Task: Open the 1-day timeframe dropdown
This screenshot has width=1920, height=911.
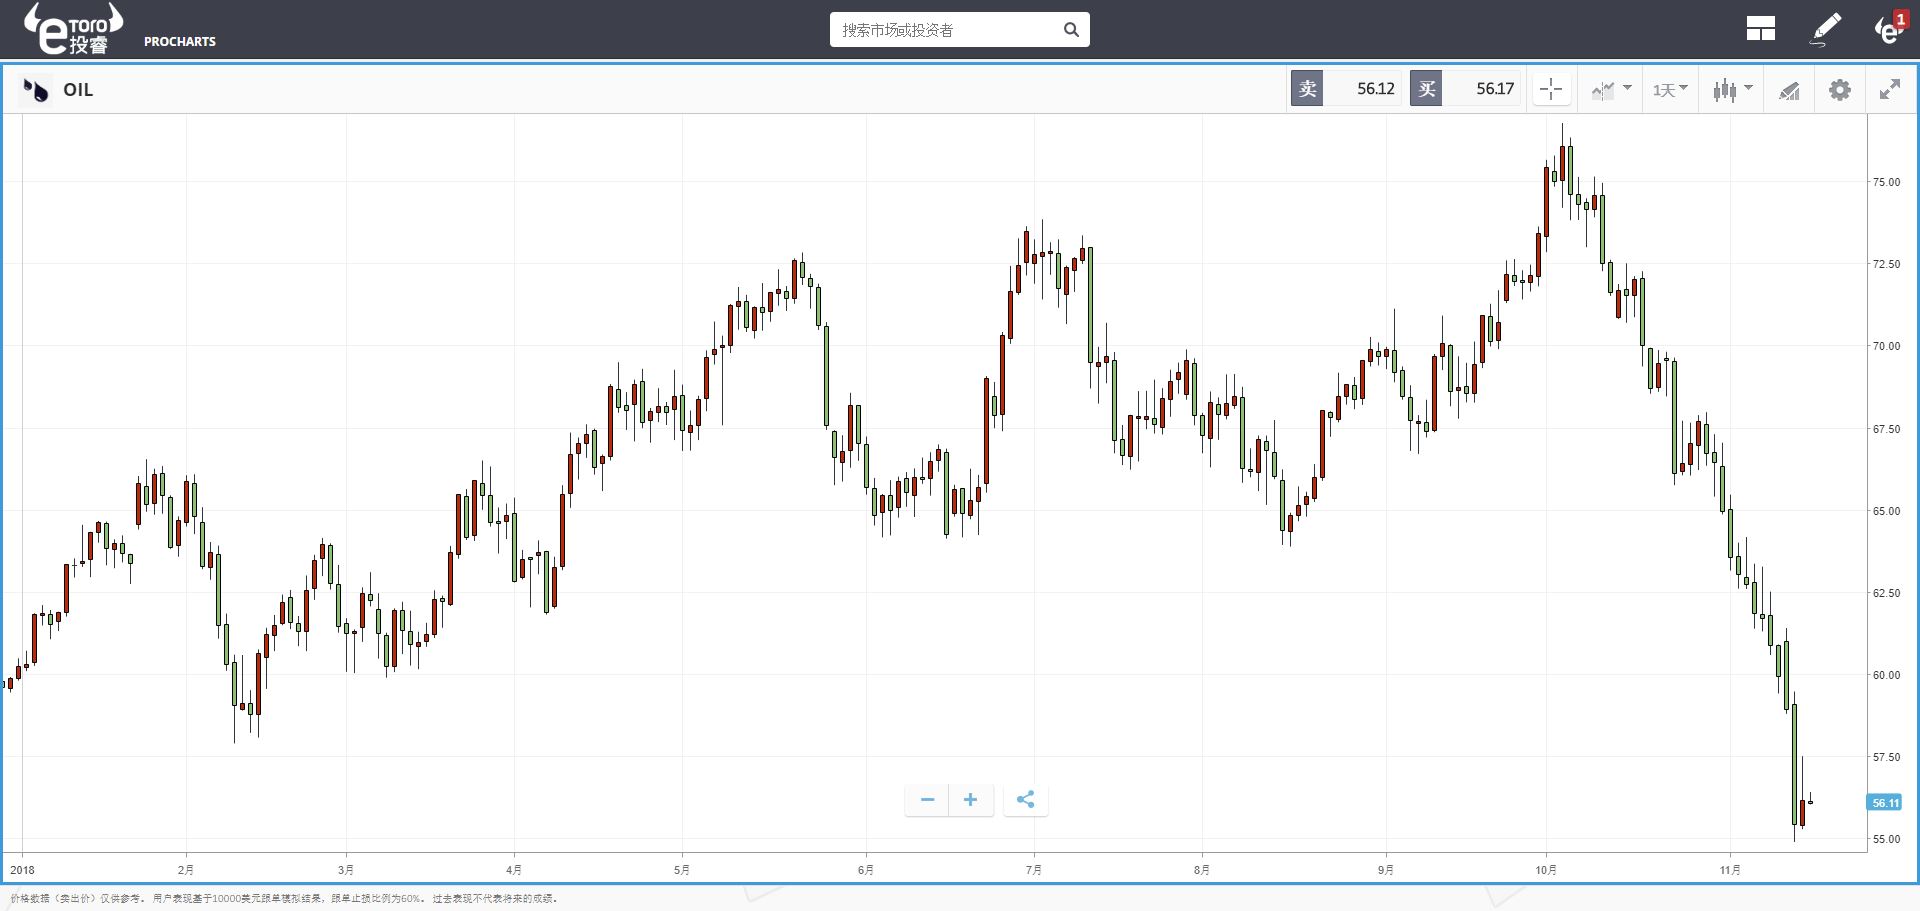Action: click(x=1670, y=90)
